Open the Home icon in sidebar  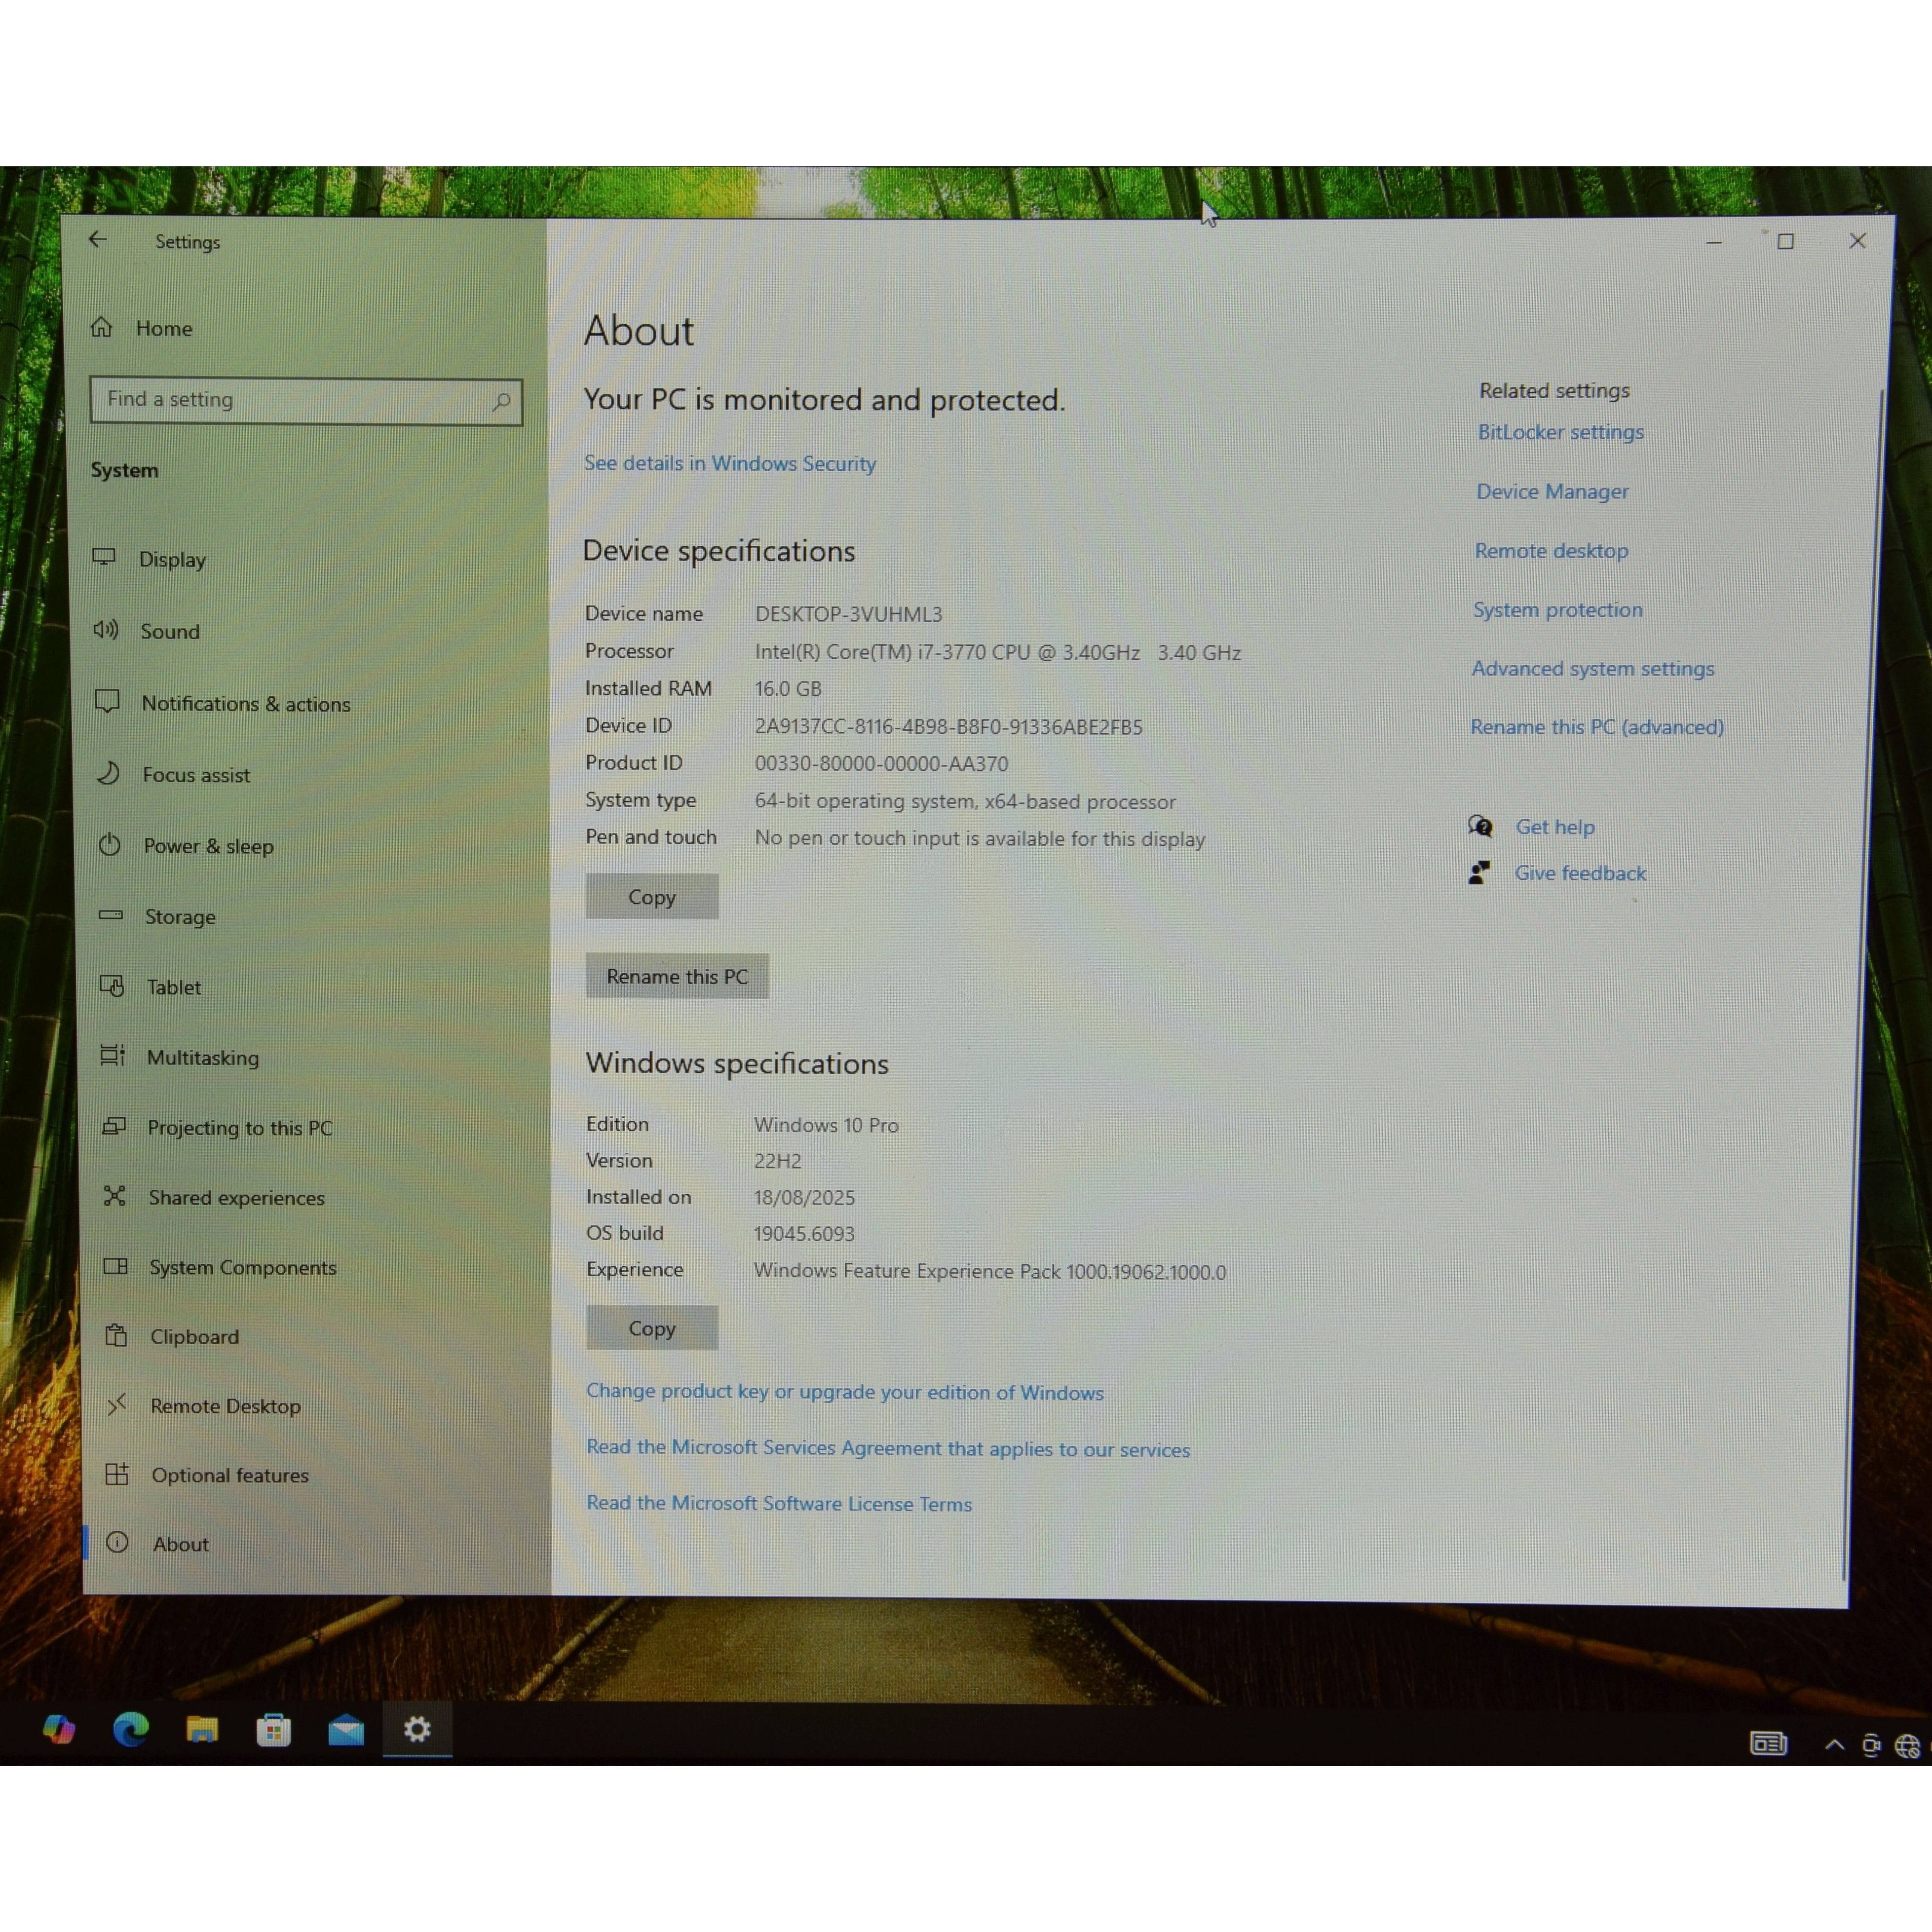(101, 327)
